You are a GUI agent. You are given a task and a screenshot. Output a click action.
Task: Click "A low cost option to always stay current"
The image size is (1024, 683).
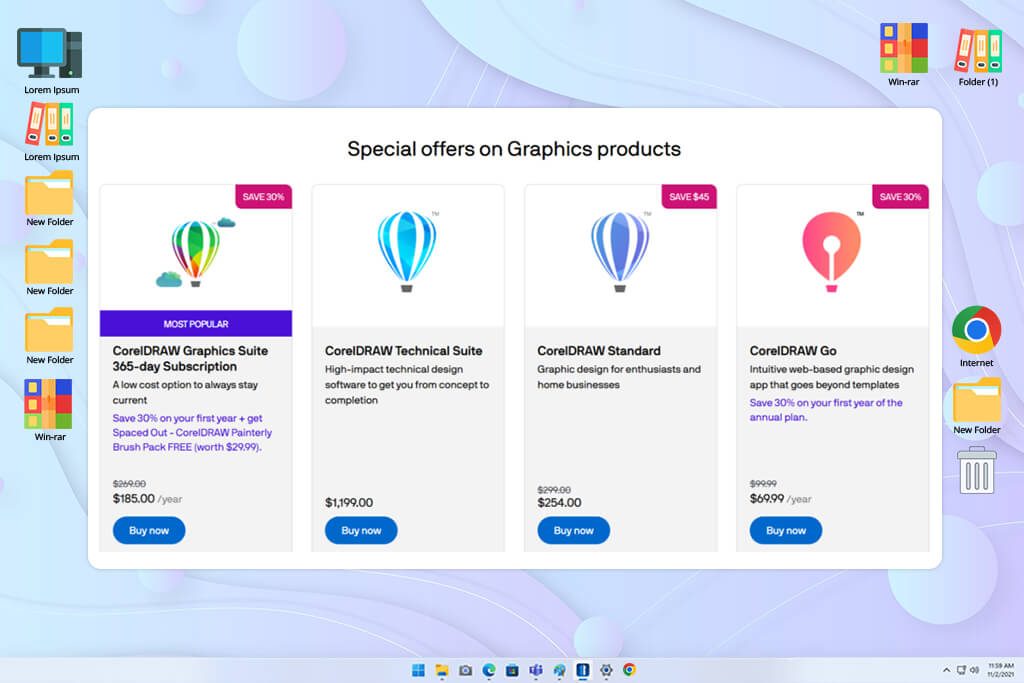pyautogui.click(x=185, y=392)
